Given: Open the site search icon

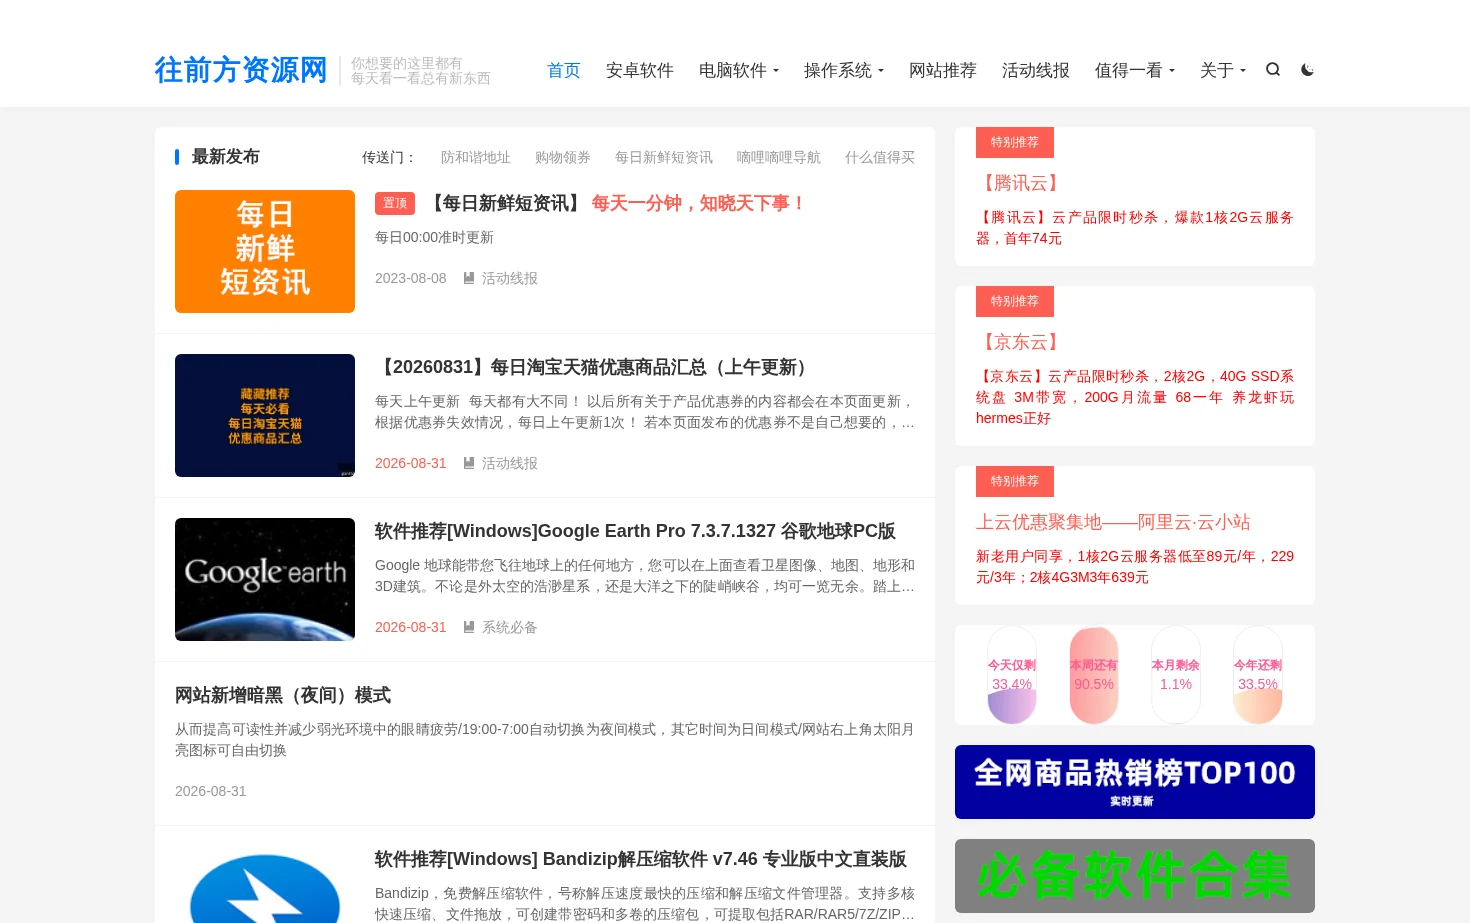Looking at the screenshot, I should [1272, 70].
